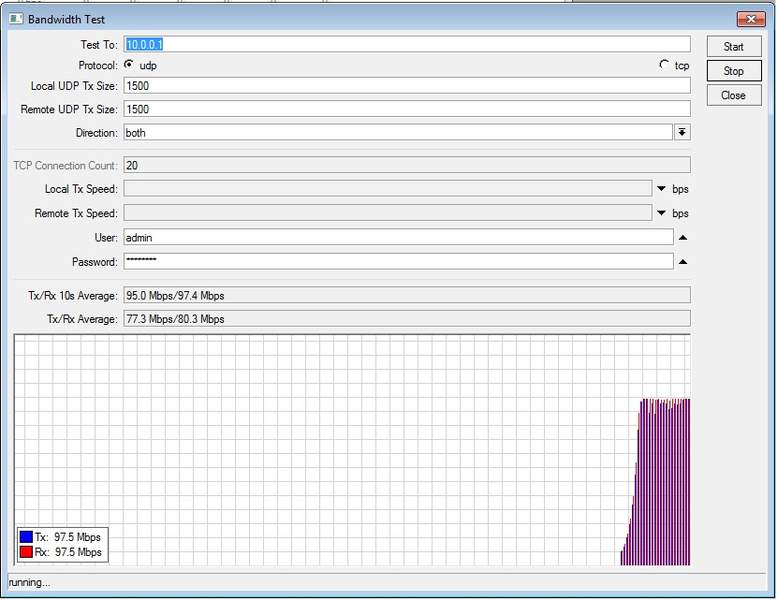Screen dimensions: 778x600
Task: Click the red Rx legend color swatch
Action: coord(26,552)
